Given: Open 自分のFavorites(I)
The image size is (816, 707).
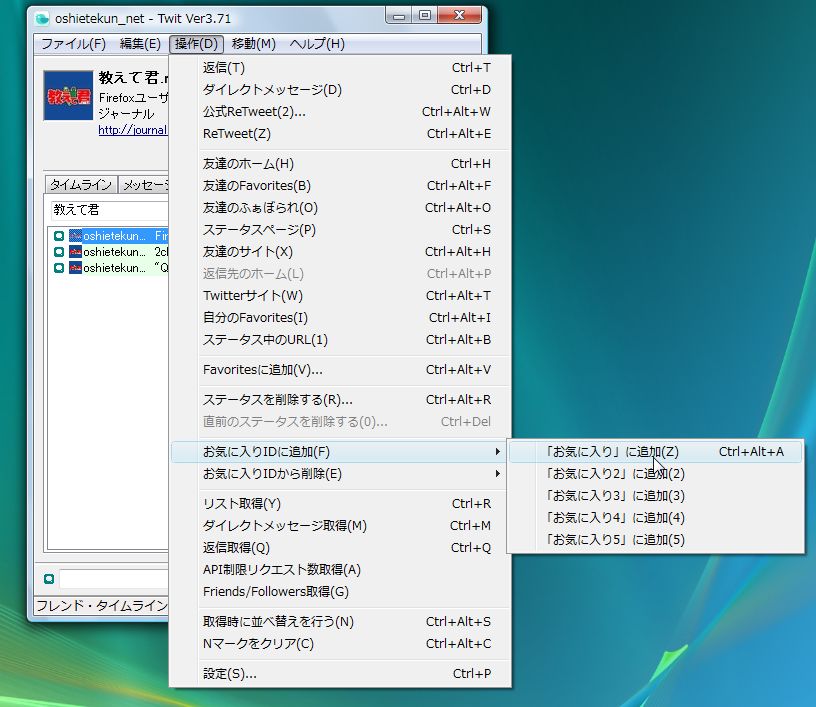Looking at the screenshot, I should coord(341,317).
